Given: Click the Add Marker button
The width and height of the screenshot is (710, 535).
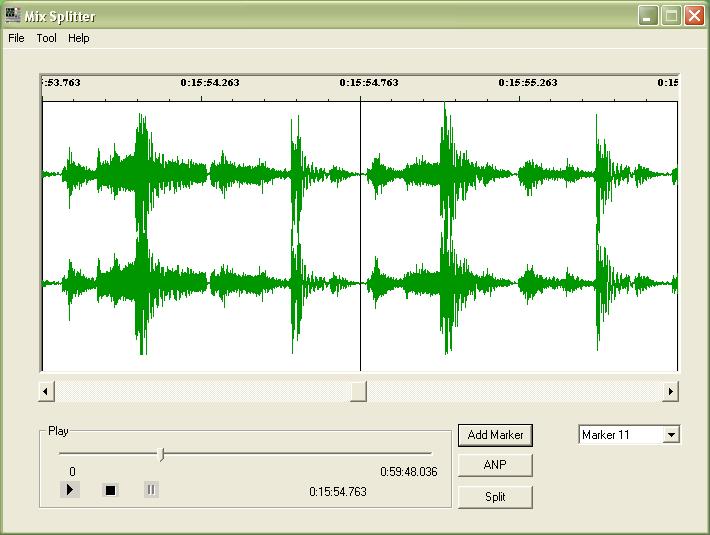Looking at the screenshot, I should click(x=495, y=435).
